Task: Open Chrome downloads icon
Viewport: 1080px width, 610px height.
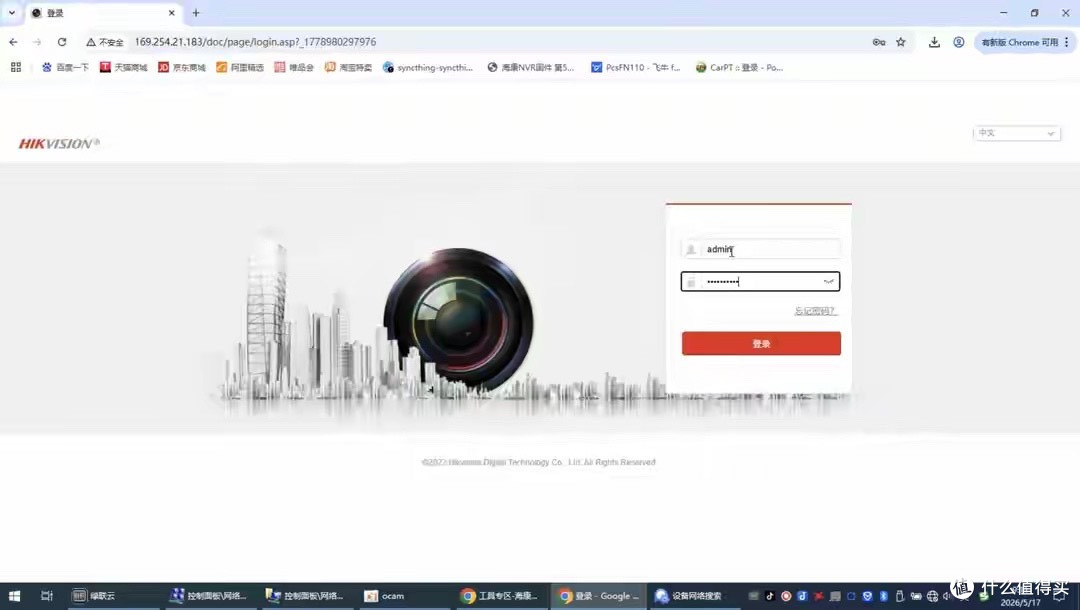Action: coord(934,42)
